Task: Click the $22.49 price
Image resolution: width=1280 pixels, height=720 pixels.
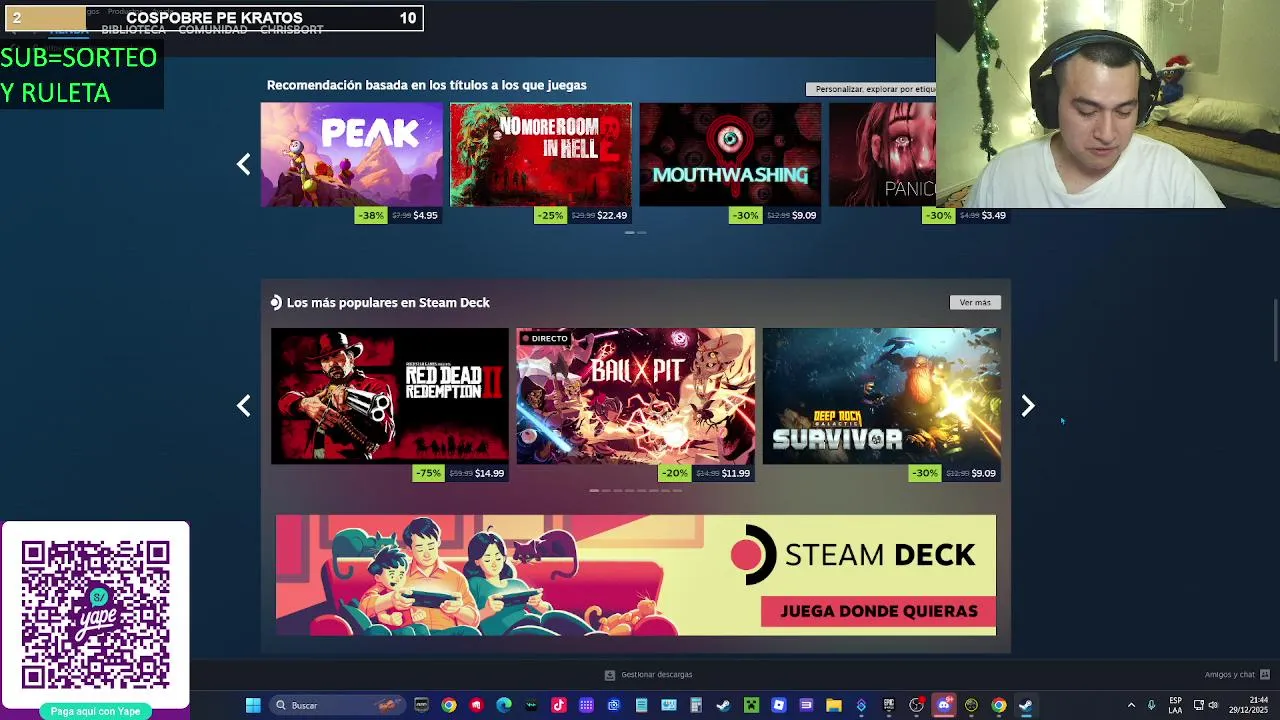Action: click(612, 215)
